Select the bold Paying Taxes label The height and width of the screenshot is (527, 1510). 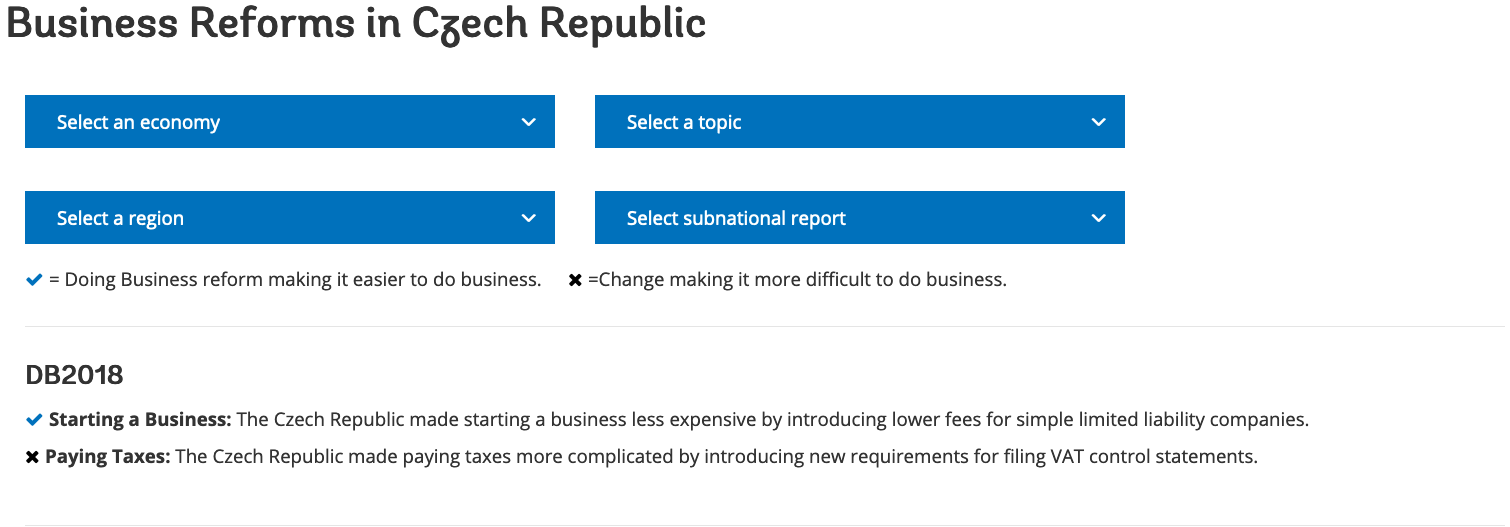[108, 457]
